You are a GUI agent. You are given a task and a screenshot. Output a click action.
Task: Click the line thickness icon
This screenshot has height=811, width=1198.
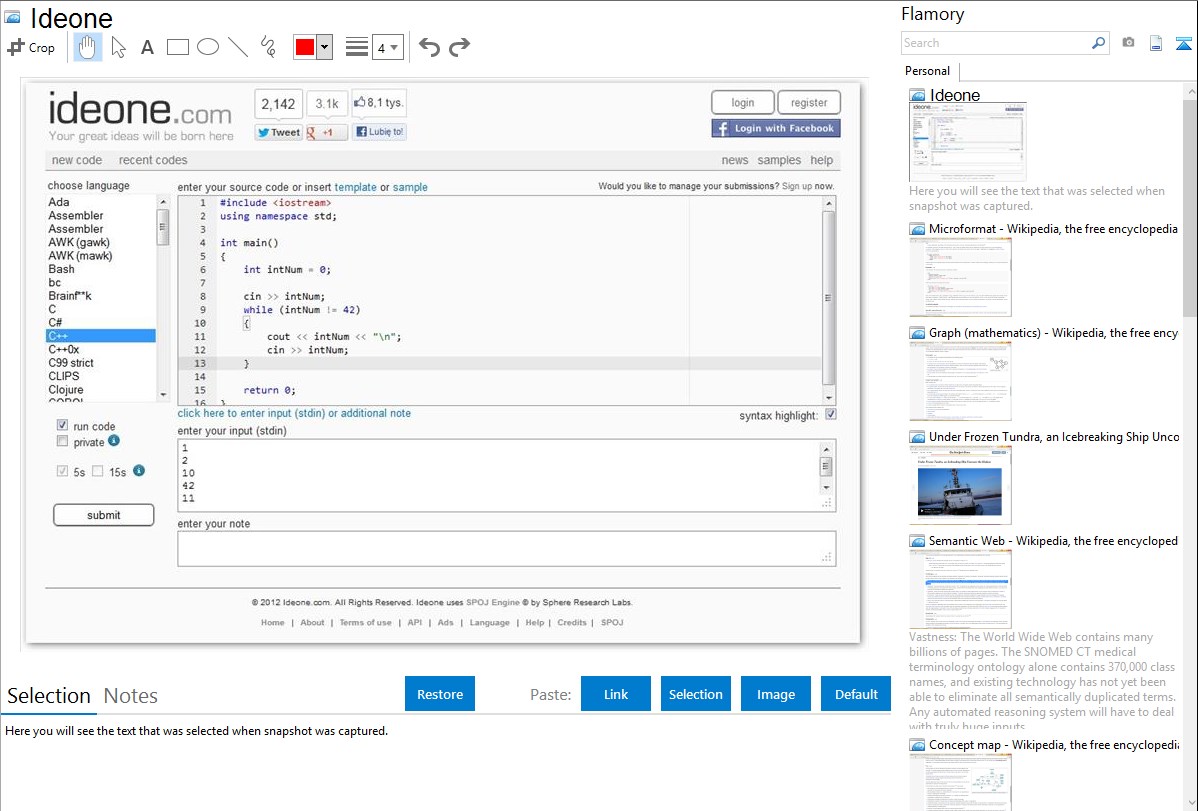(x=357, y=47)
